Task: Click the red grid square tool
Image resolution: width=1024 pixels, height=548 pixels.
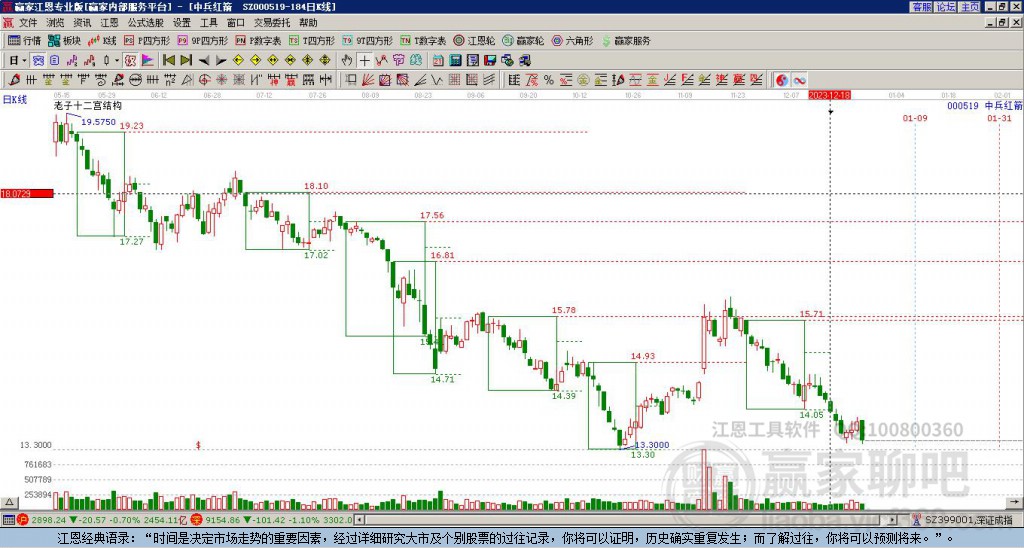Action: point(455,80)
